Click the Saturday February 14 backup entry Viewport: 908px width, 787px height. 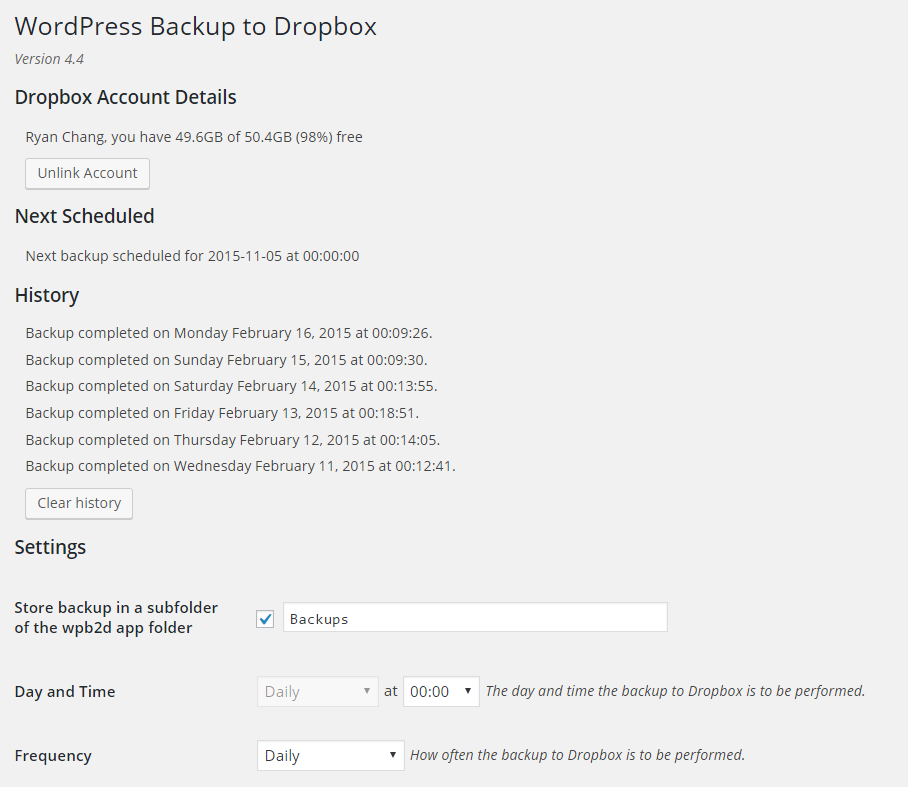click(231, 386)
